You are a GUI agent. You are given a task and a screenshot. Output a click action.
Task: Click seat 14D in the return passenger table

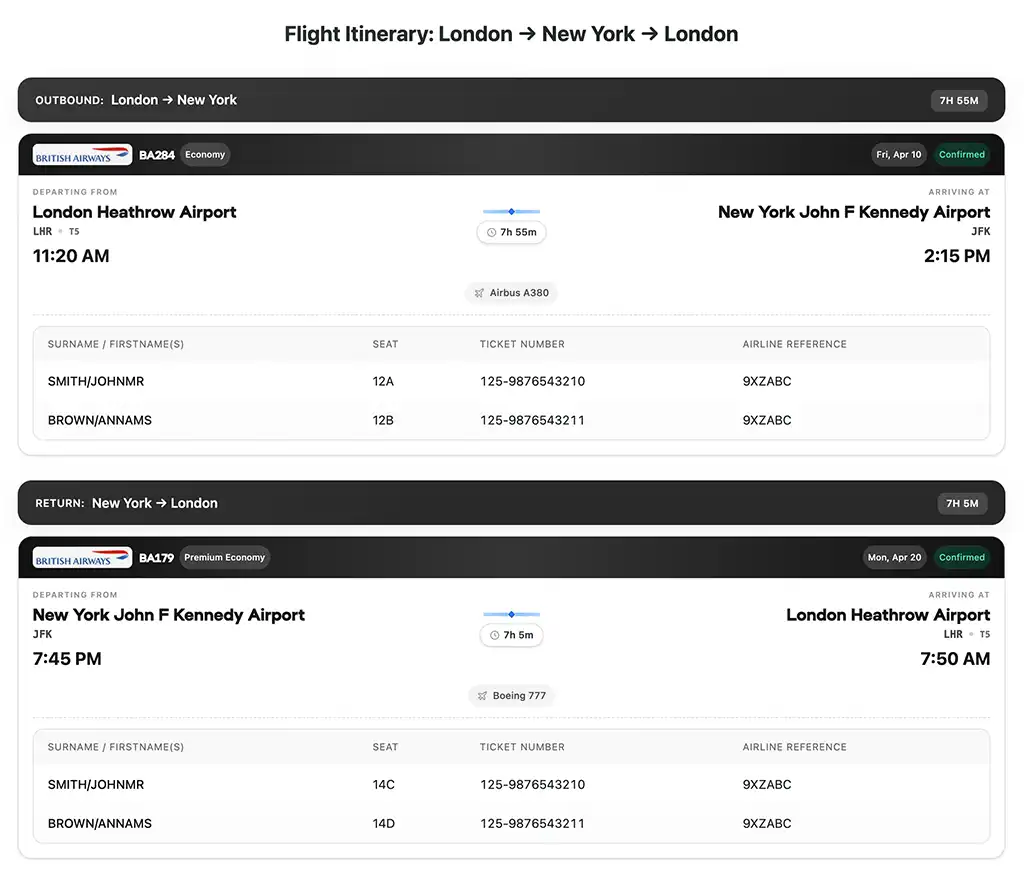(384, 824)
